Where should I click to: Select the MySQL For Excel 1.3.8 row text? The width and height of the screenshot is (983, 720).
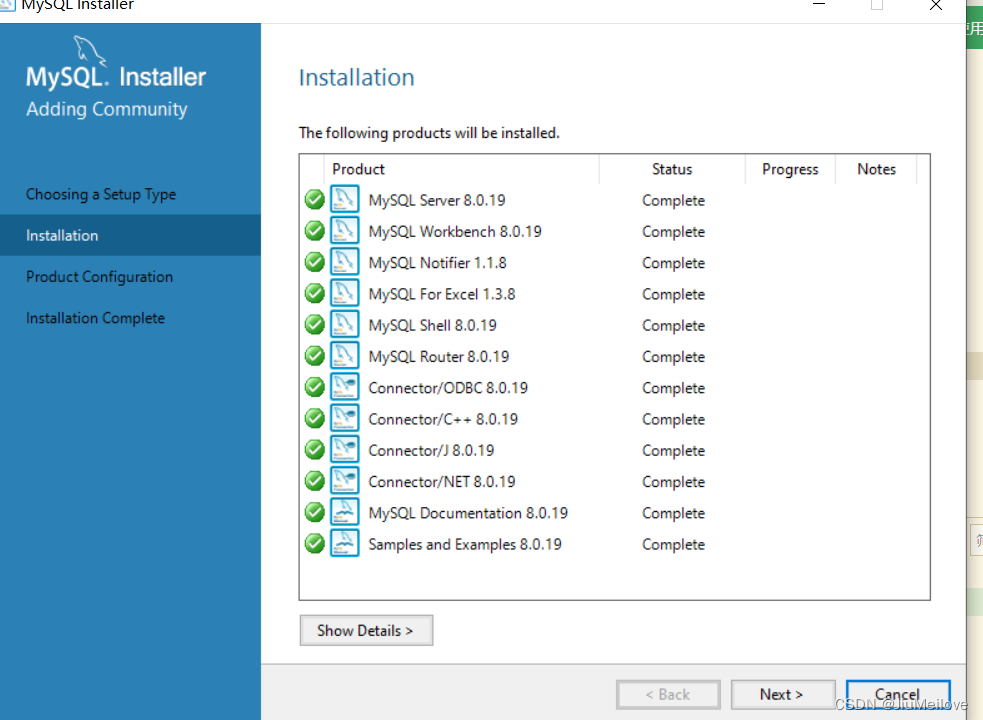pyautogui.click(x=442, y=294)
